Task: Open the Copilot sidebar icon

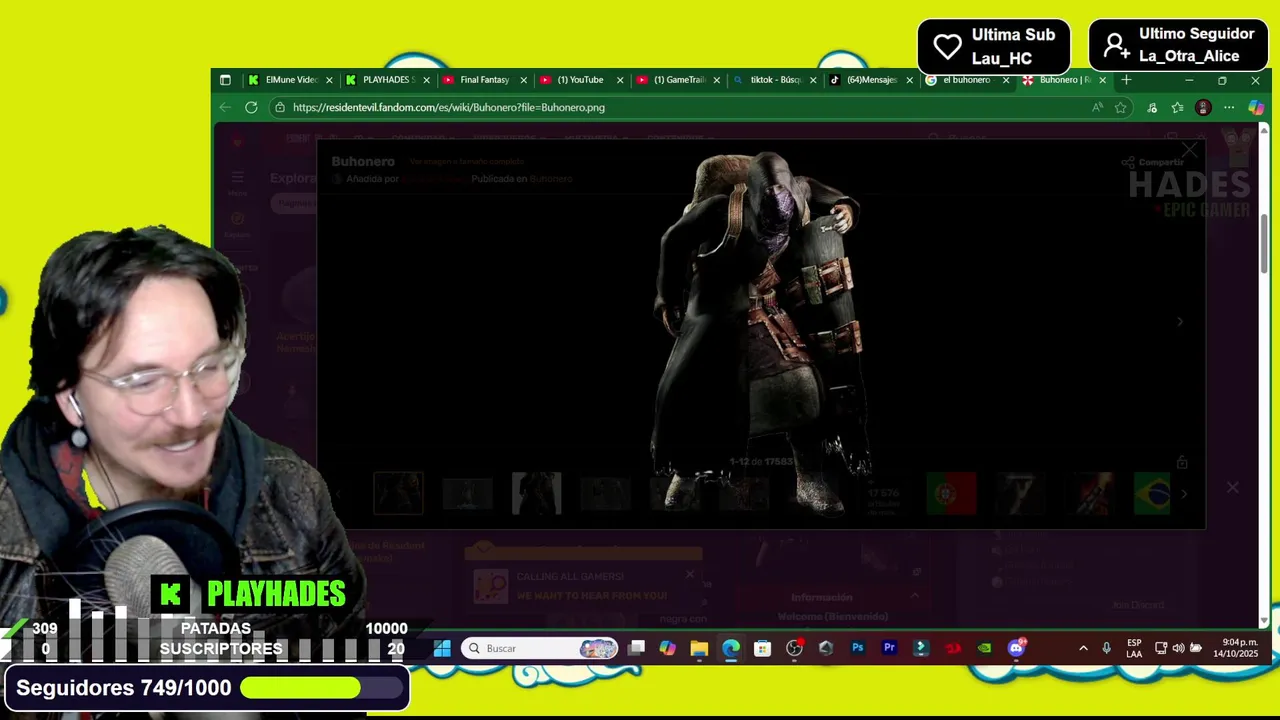Action: (x=1256, y=107)
